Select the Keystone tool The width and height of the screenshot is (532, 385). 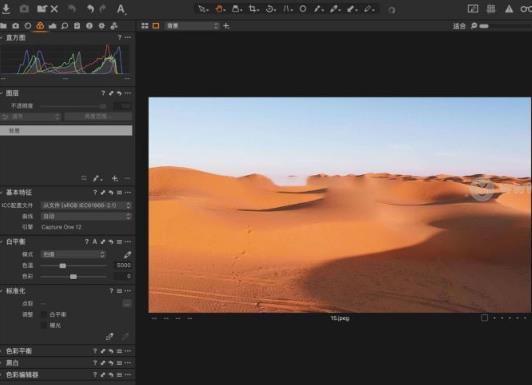coord(287,9)
